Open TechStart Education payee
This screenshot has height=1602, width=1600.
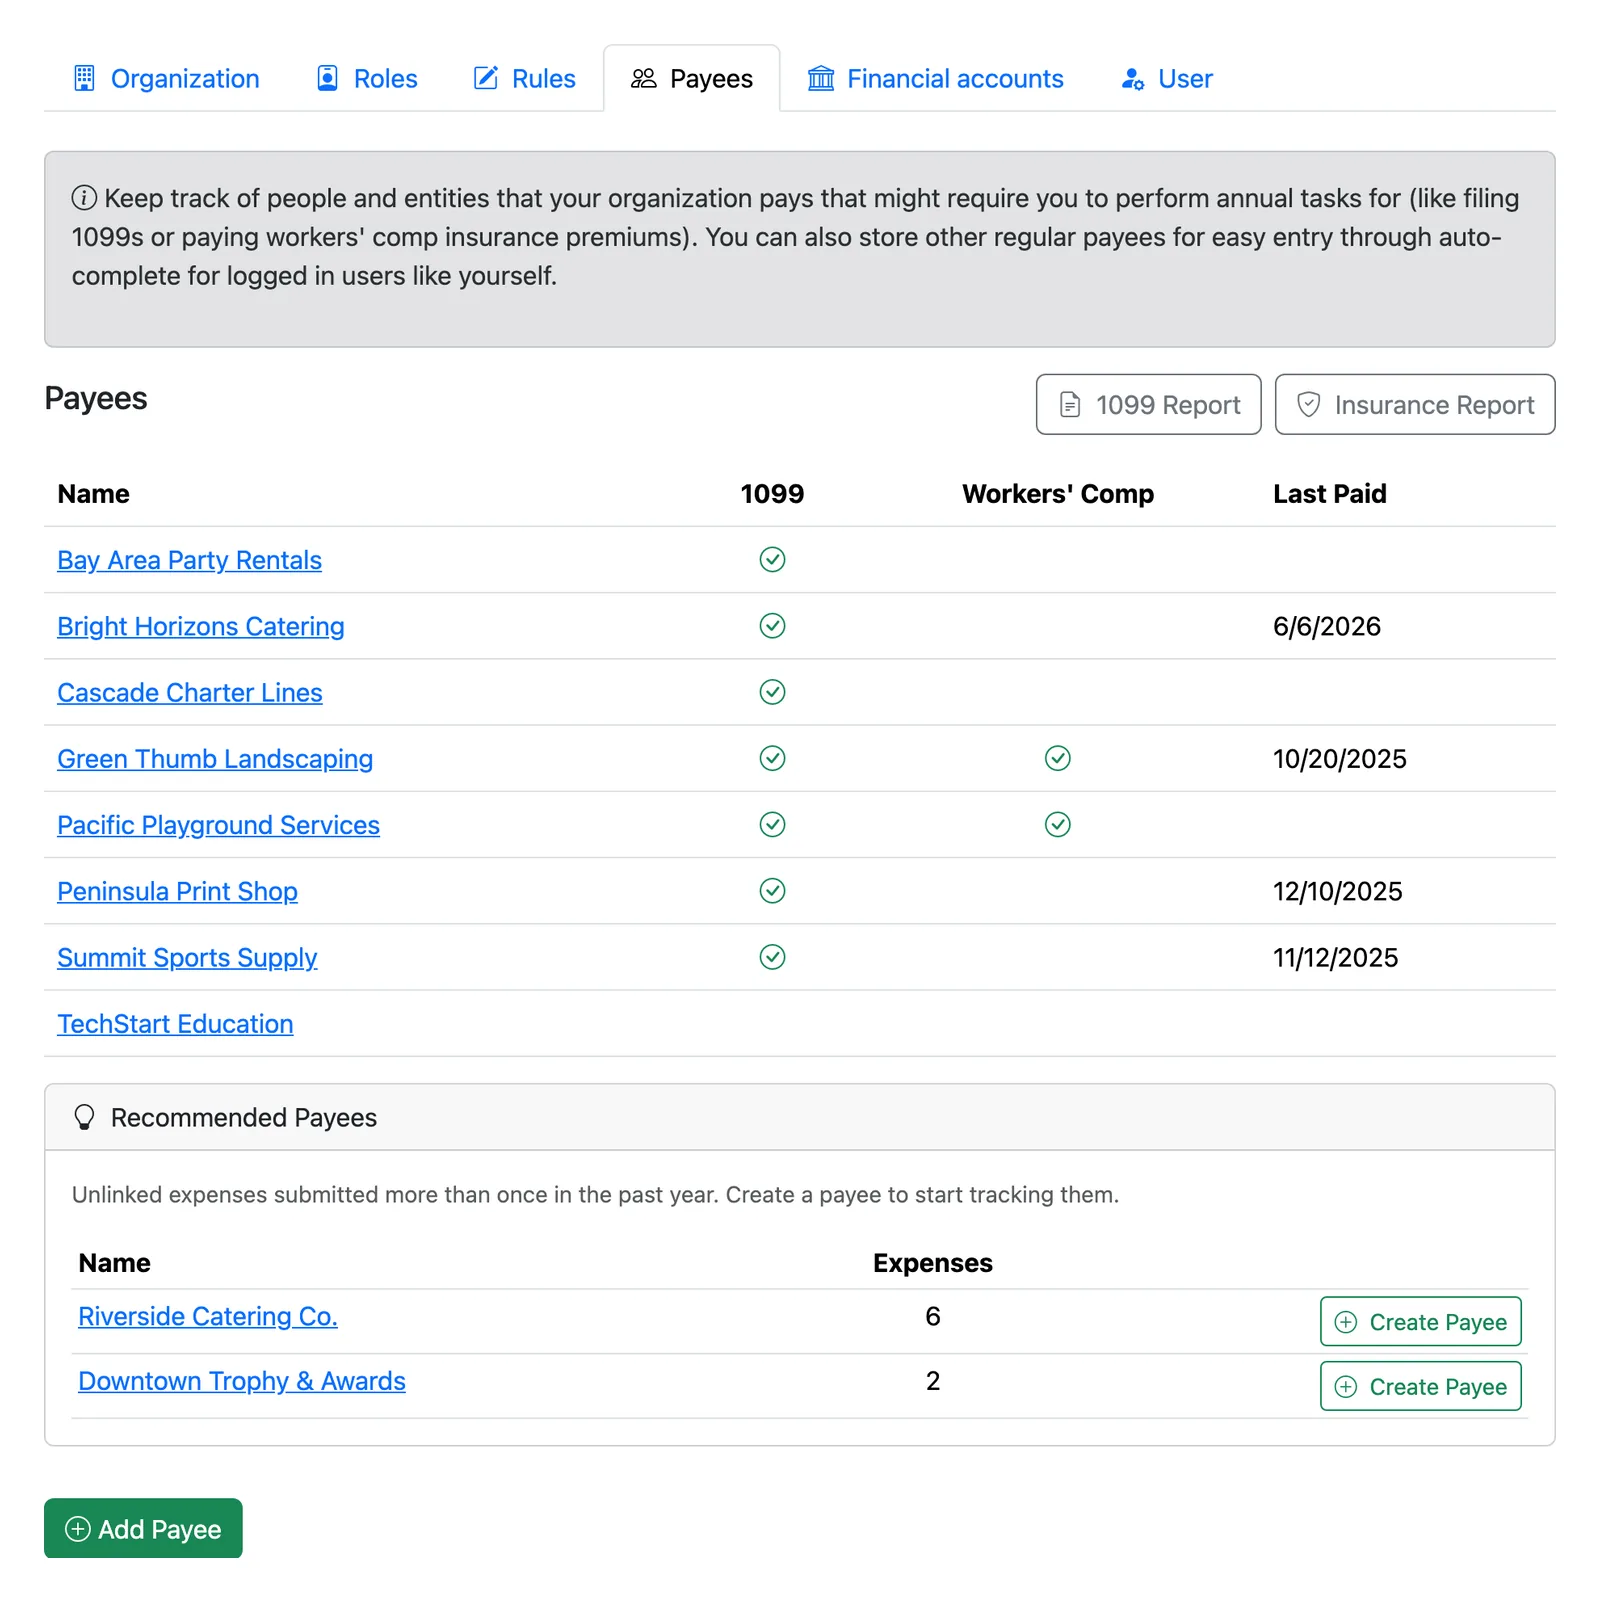point(175,1023)
